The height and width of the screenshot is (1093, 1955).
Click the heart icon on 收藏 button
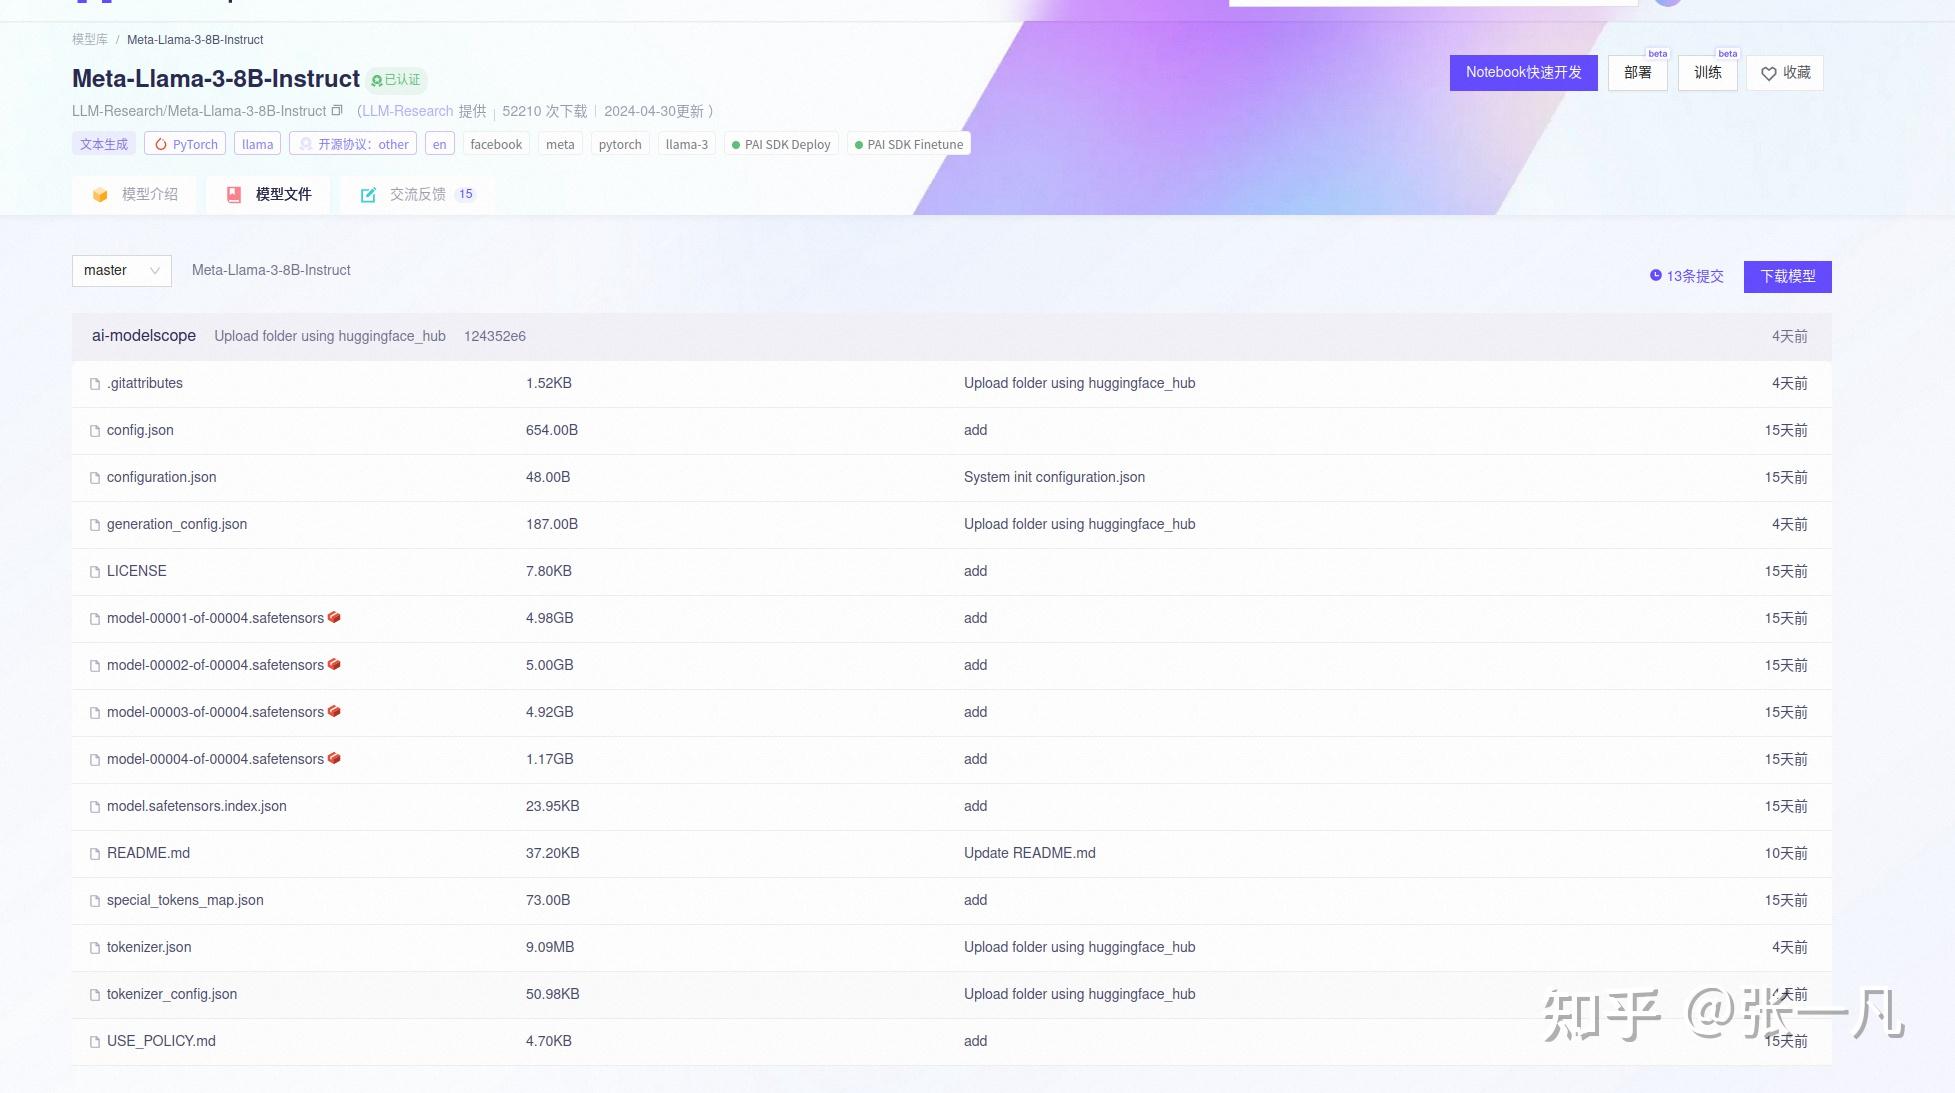coord(1768,73)
